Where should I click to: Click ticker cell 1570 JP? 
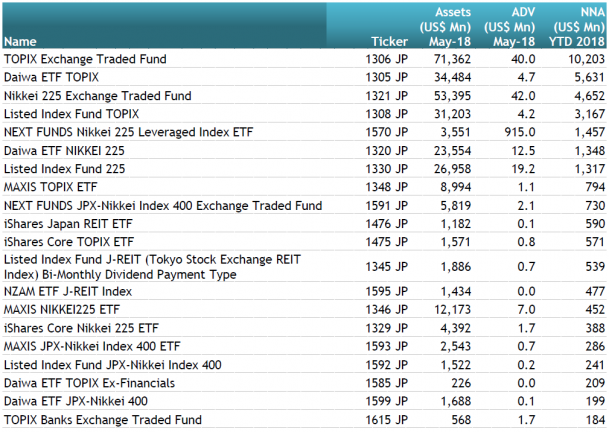(x=387, y=132)
